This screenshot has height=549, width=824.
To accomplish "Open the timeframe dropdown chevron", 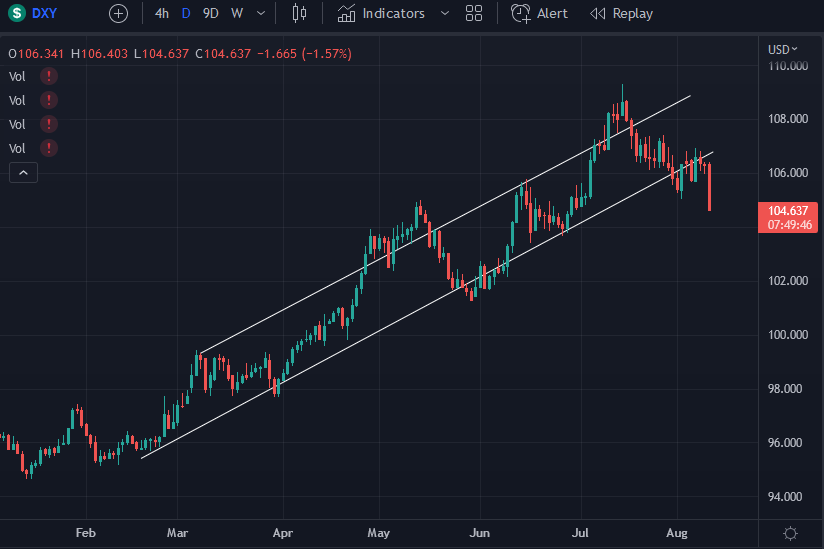I will coord(261,13).
